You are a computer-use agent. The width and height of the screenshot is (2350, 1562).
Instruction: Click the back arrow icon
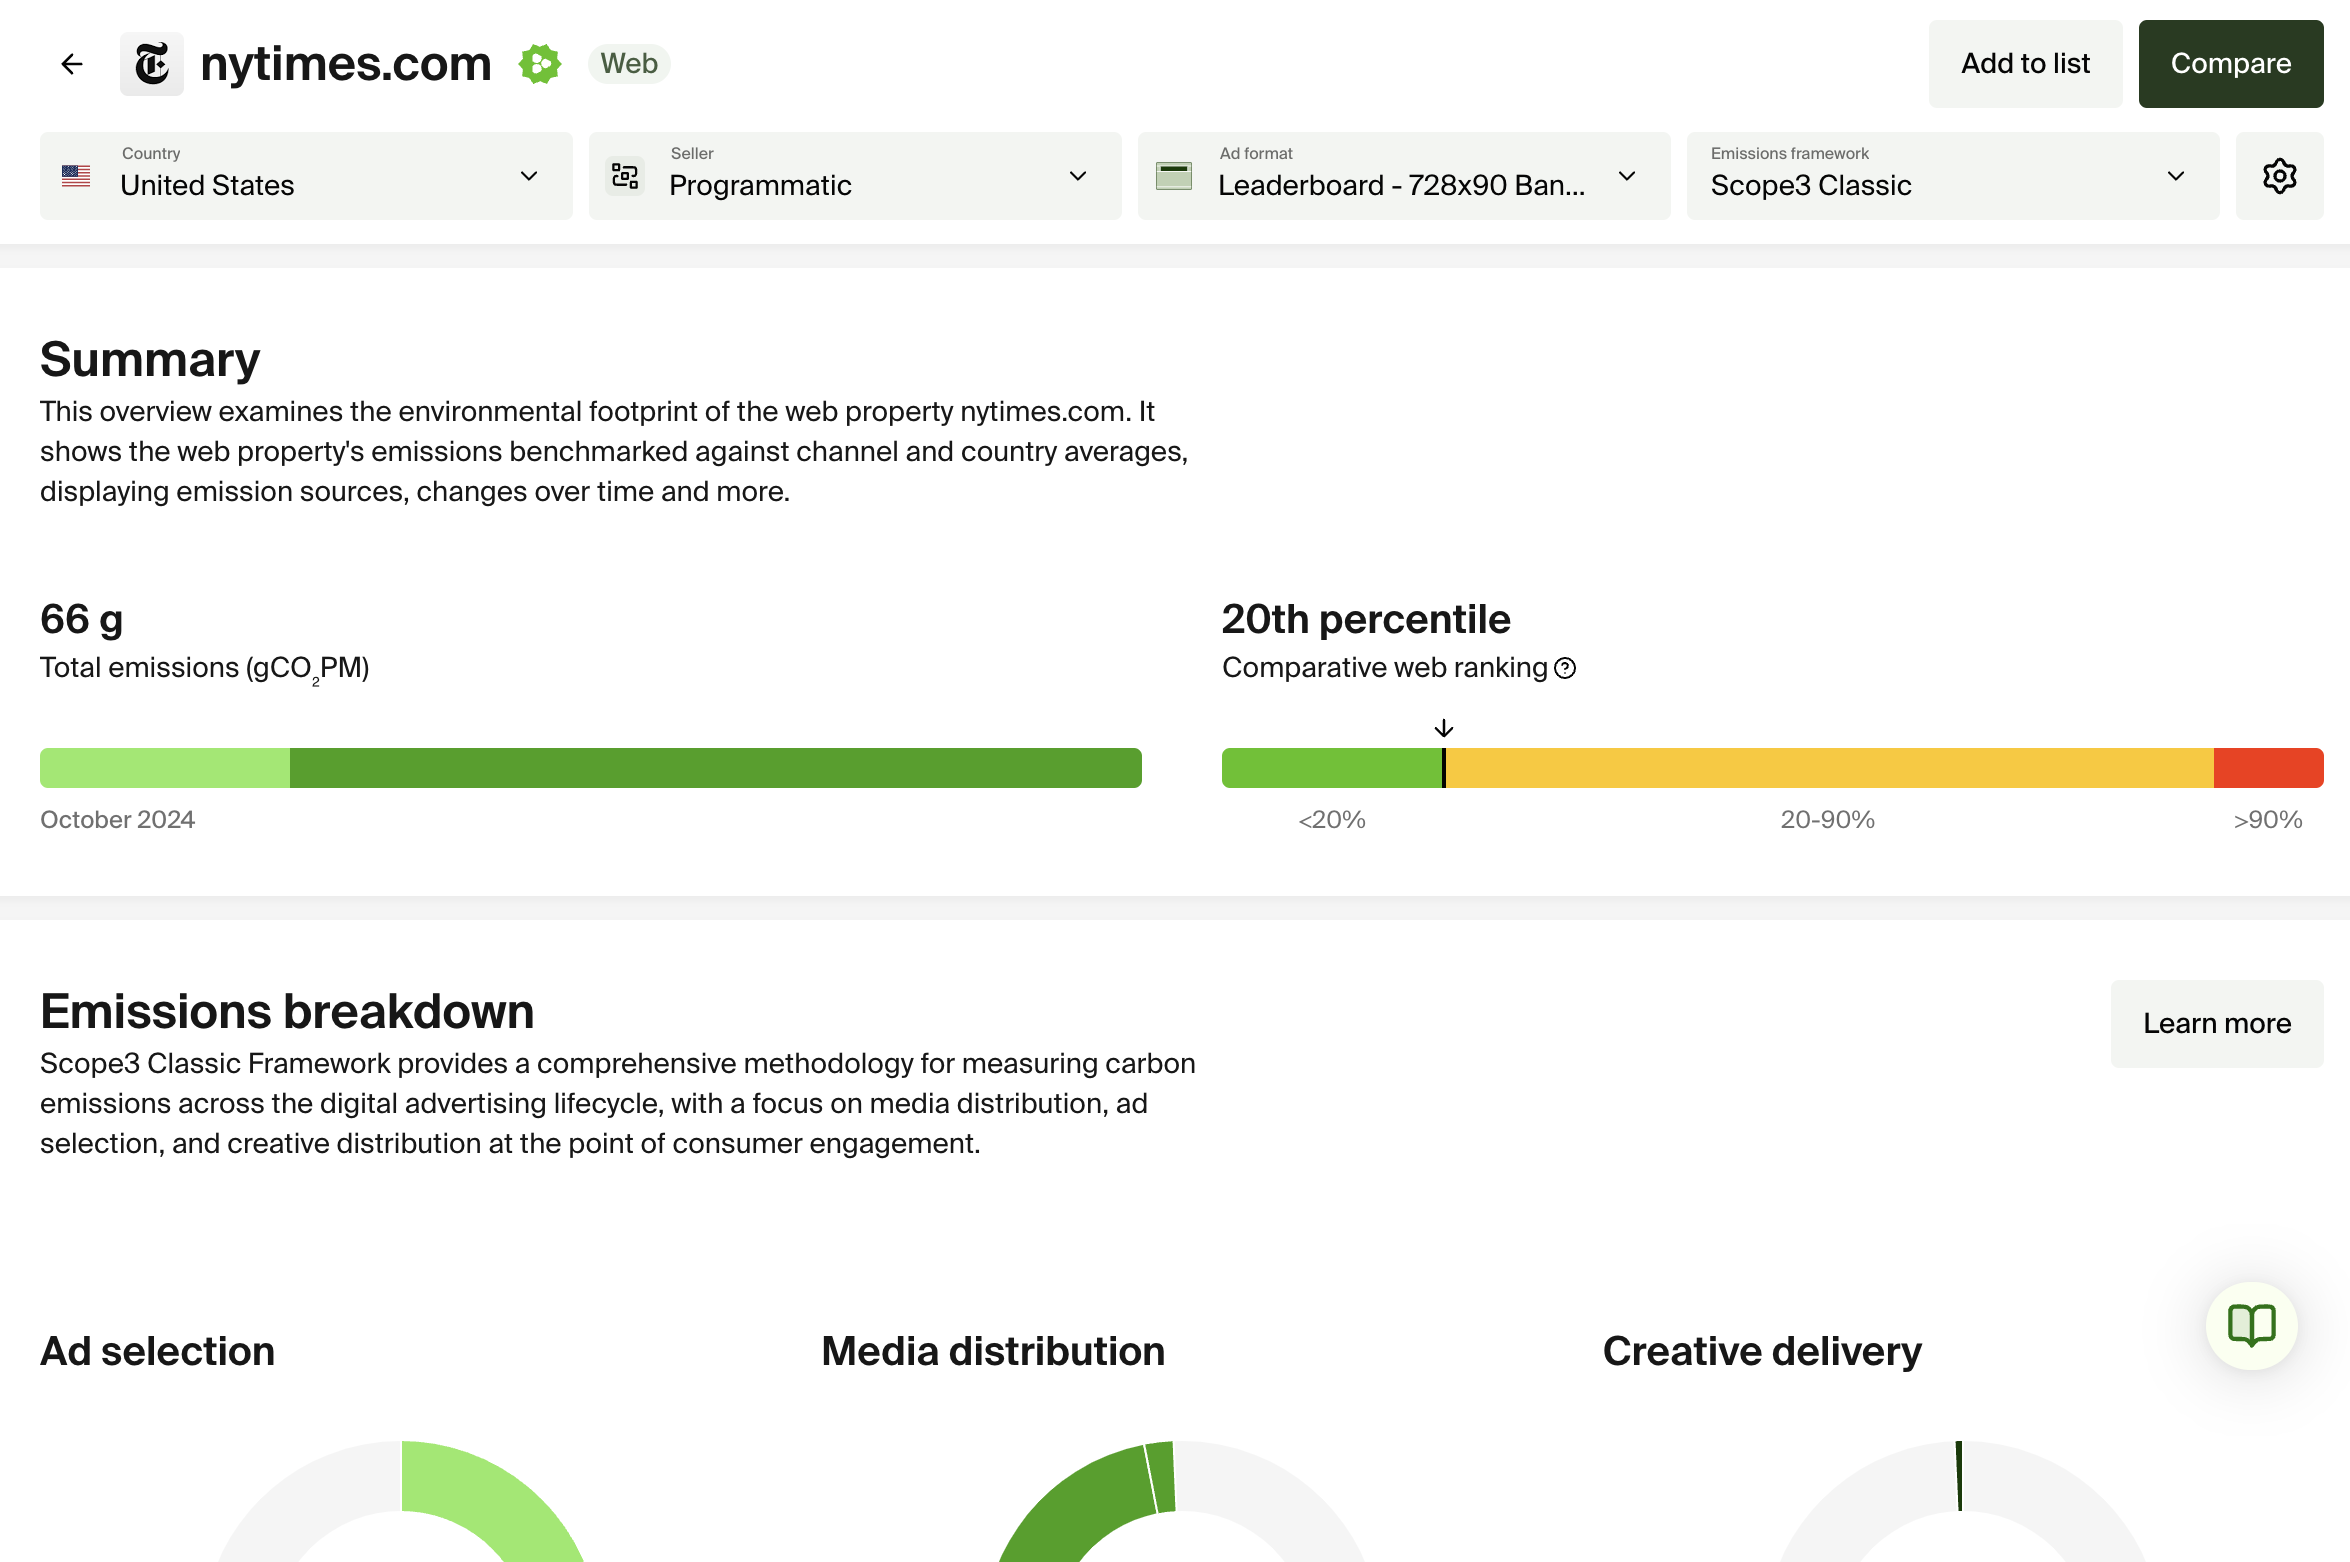pos(72,64)
